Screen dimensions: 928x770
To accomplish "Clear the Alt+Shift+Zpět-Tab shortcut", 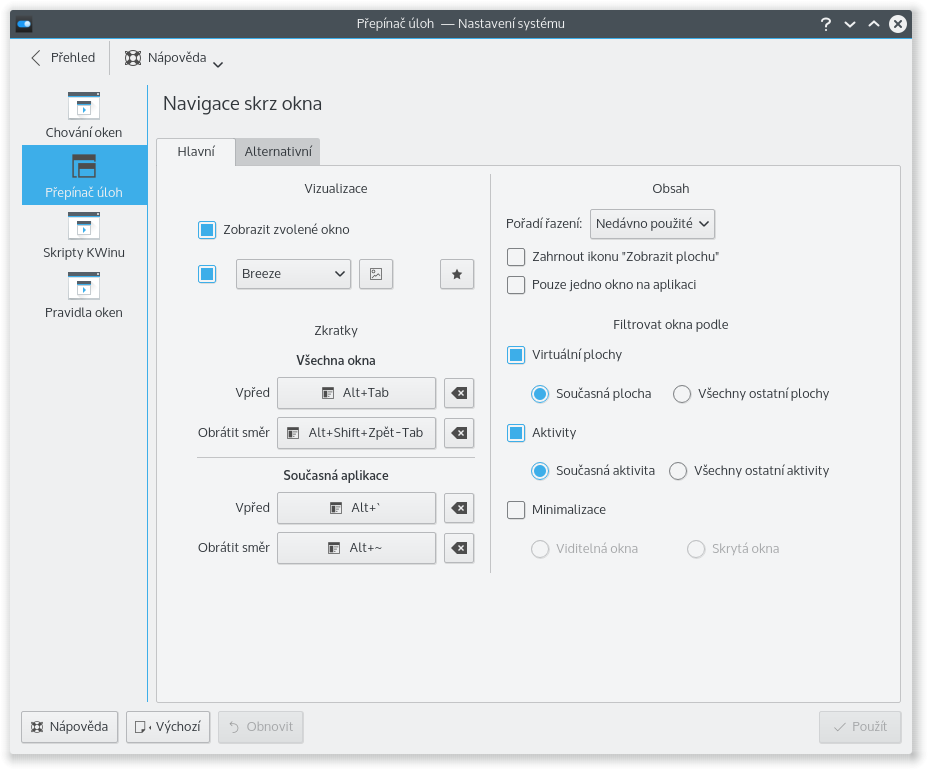I will [x=459, y=433].
